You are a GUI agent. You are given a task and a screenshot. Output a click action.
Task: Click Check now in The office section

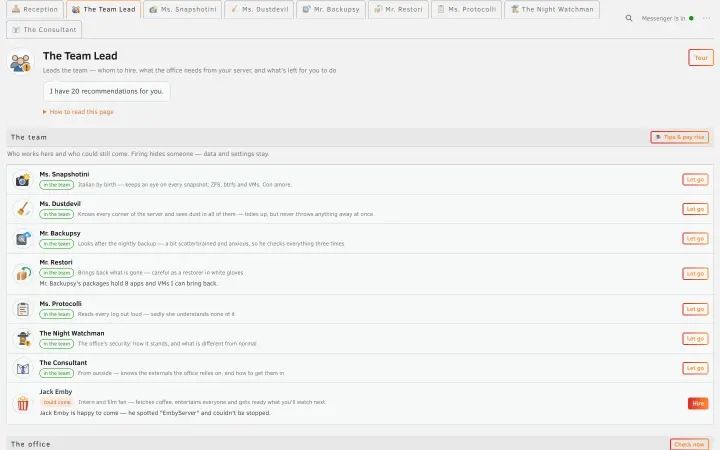click(689, 444)
